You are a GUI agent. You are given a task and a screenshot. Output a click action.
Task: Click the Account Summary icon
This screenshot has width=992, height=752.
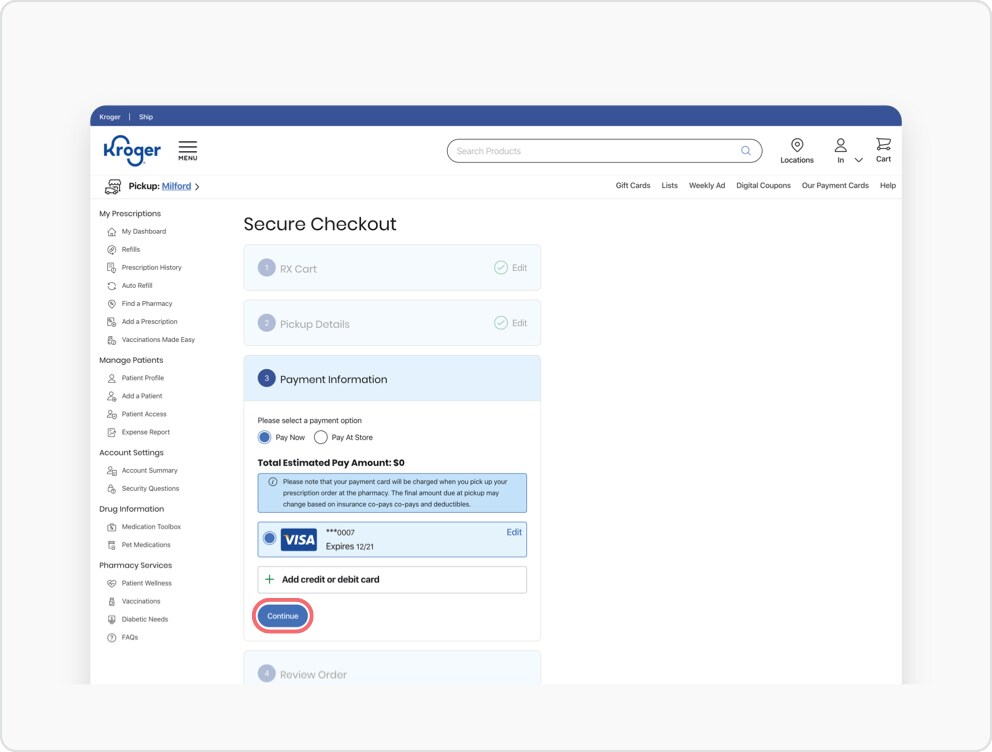coord(112,471)
